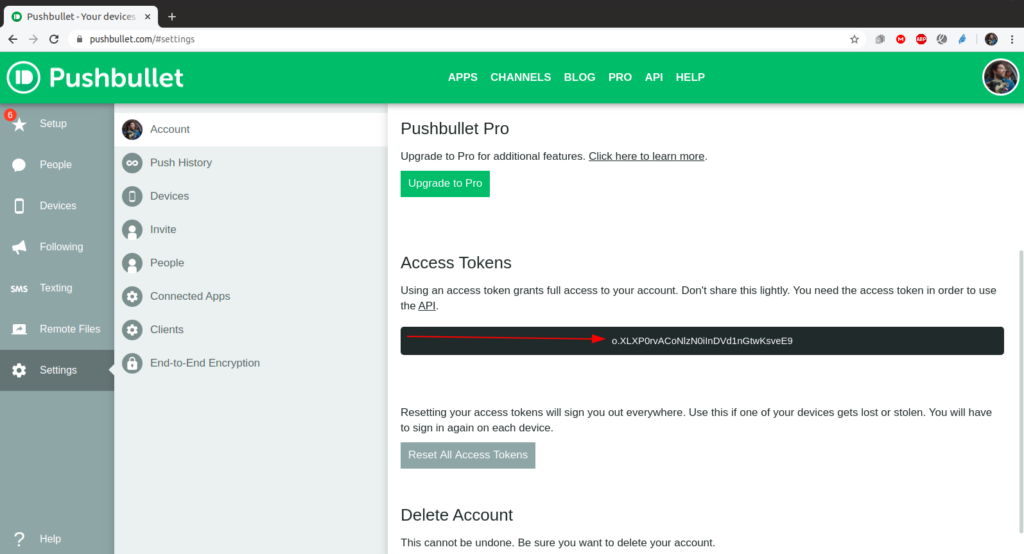The image size is (1024, 554).
Task: Follow the 'Click here to learn more' link
Action: pyautogui.click(x=647, y=156)
